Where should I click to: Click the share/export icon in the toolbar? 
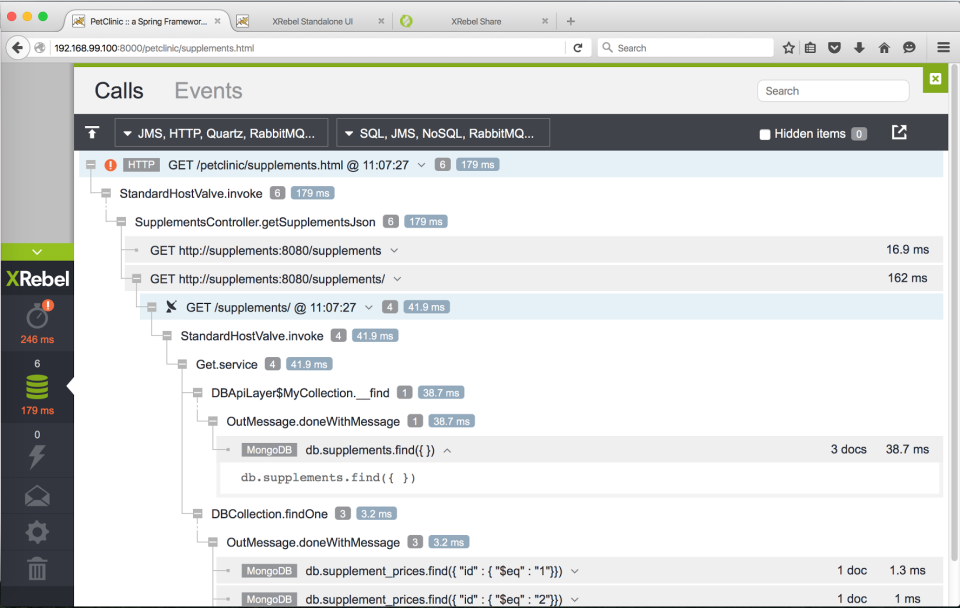point(898,131)
